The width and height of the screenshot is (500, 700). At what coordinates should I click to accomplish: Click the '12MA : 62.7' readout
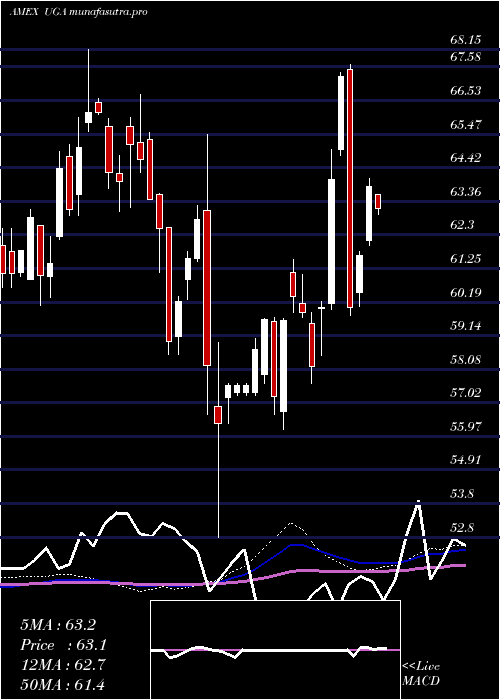63,665
